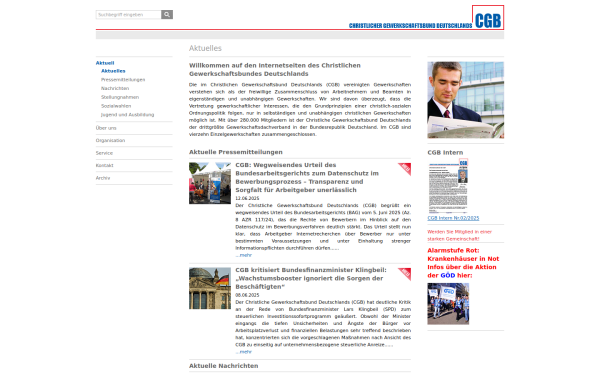Open the CGB Intern newsletter cover image
Image resolution: width=600 pixels, height=375 pixels.
pos(448,186)
